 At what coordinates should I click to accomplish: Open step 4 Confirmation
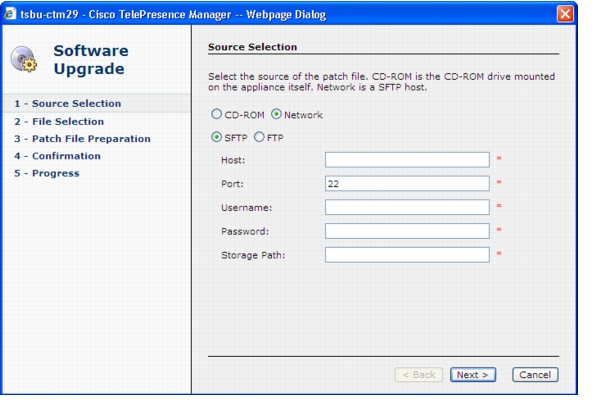pyautogui.click(x=57, y=156)
